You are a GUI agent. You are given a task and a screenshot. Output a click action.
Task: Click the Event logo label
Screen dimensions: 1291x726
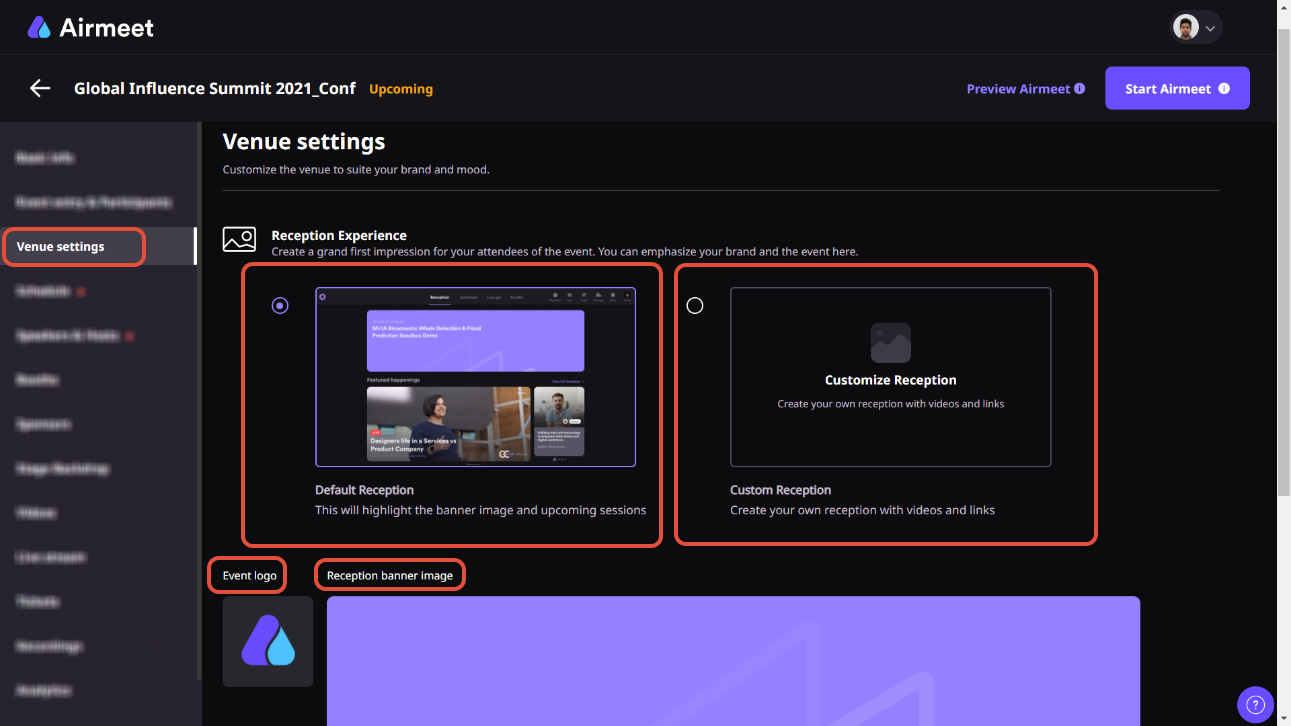tap(250, 575)
